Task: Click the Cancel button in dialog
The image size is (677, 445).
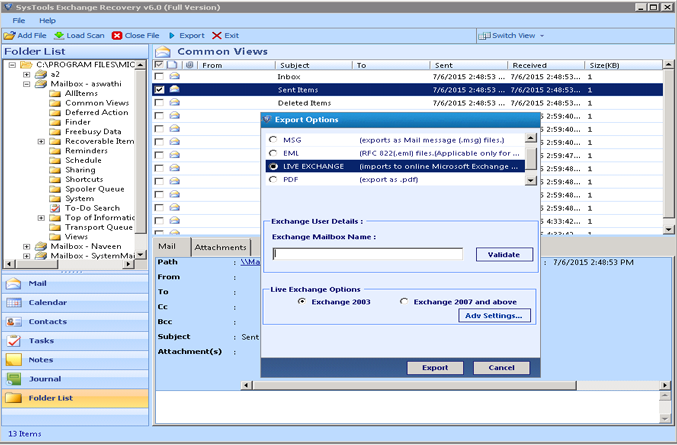Action: tap(501, 368)
